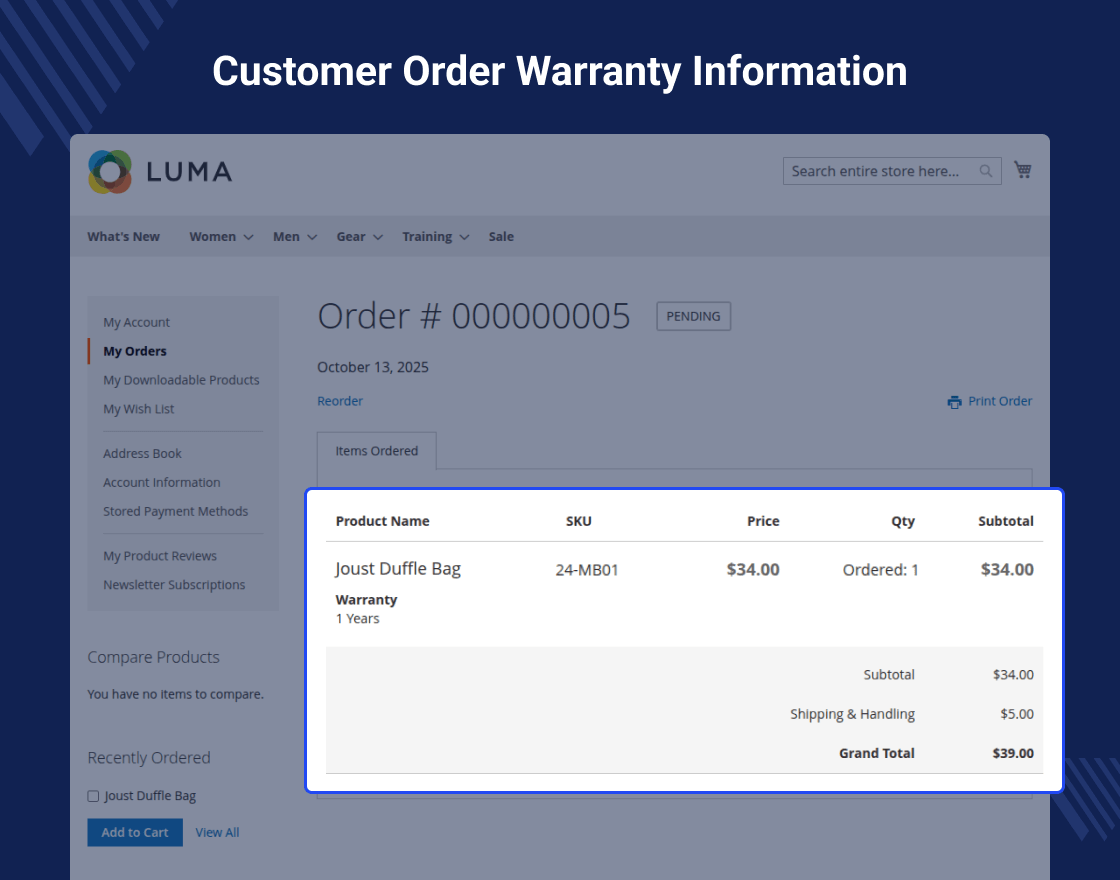The image size is (1120, 880).
Task: Click the Recently Ordered heading
Action: click(149, 758)
